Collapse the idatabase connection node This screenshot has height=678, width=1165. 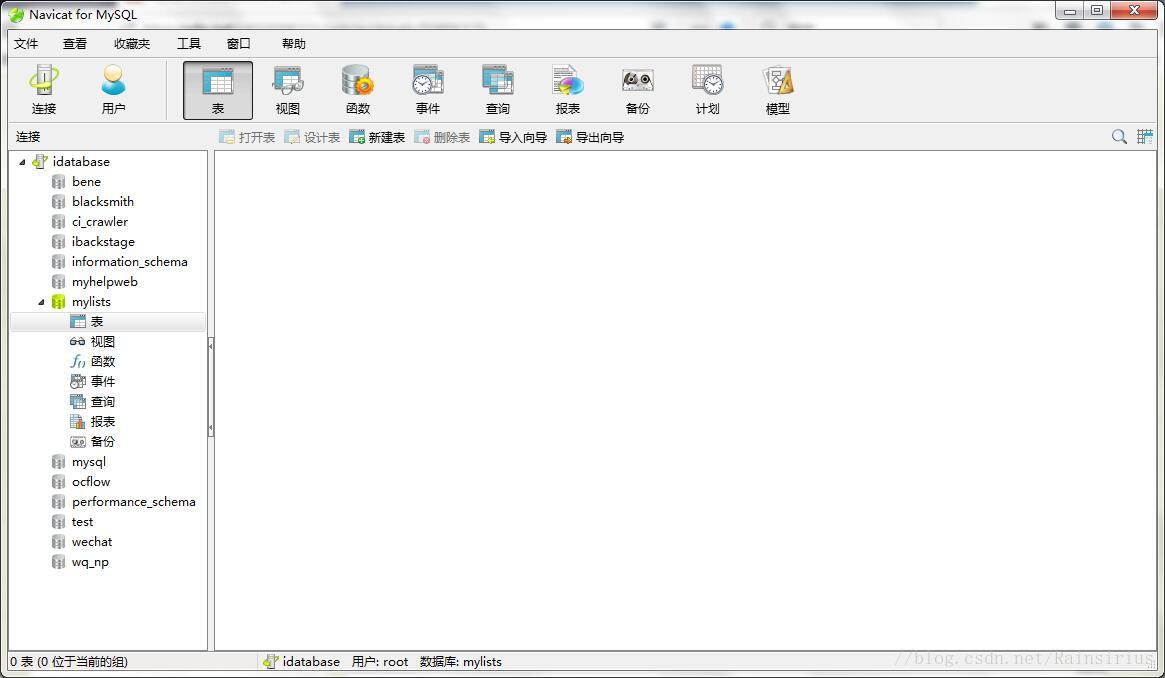click(22, 162)
